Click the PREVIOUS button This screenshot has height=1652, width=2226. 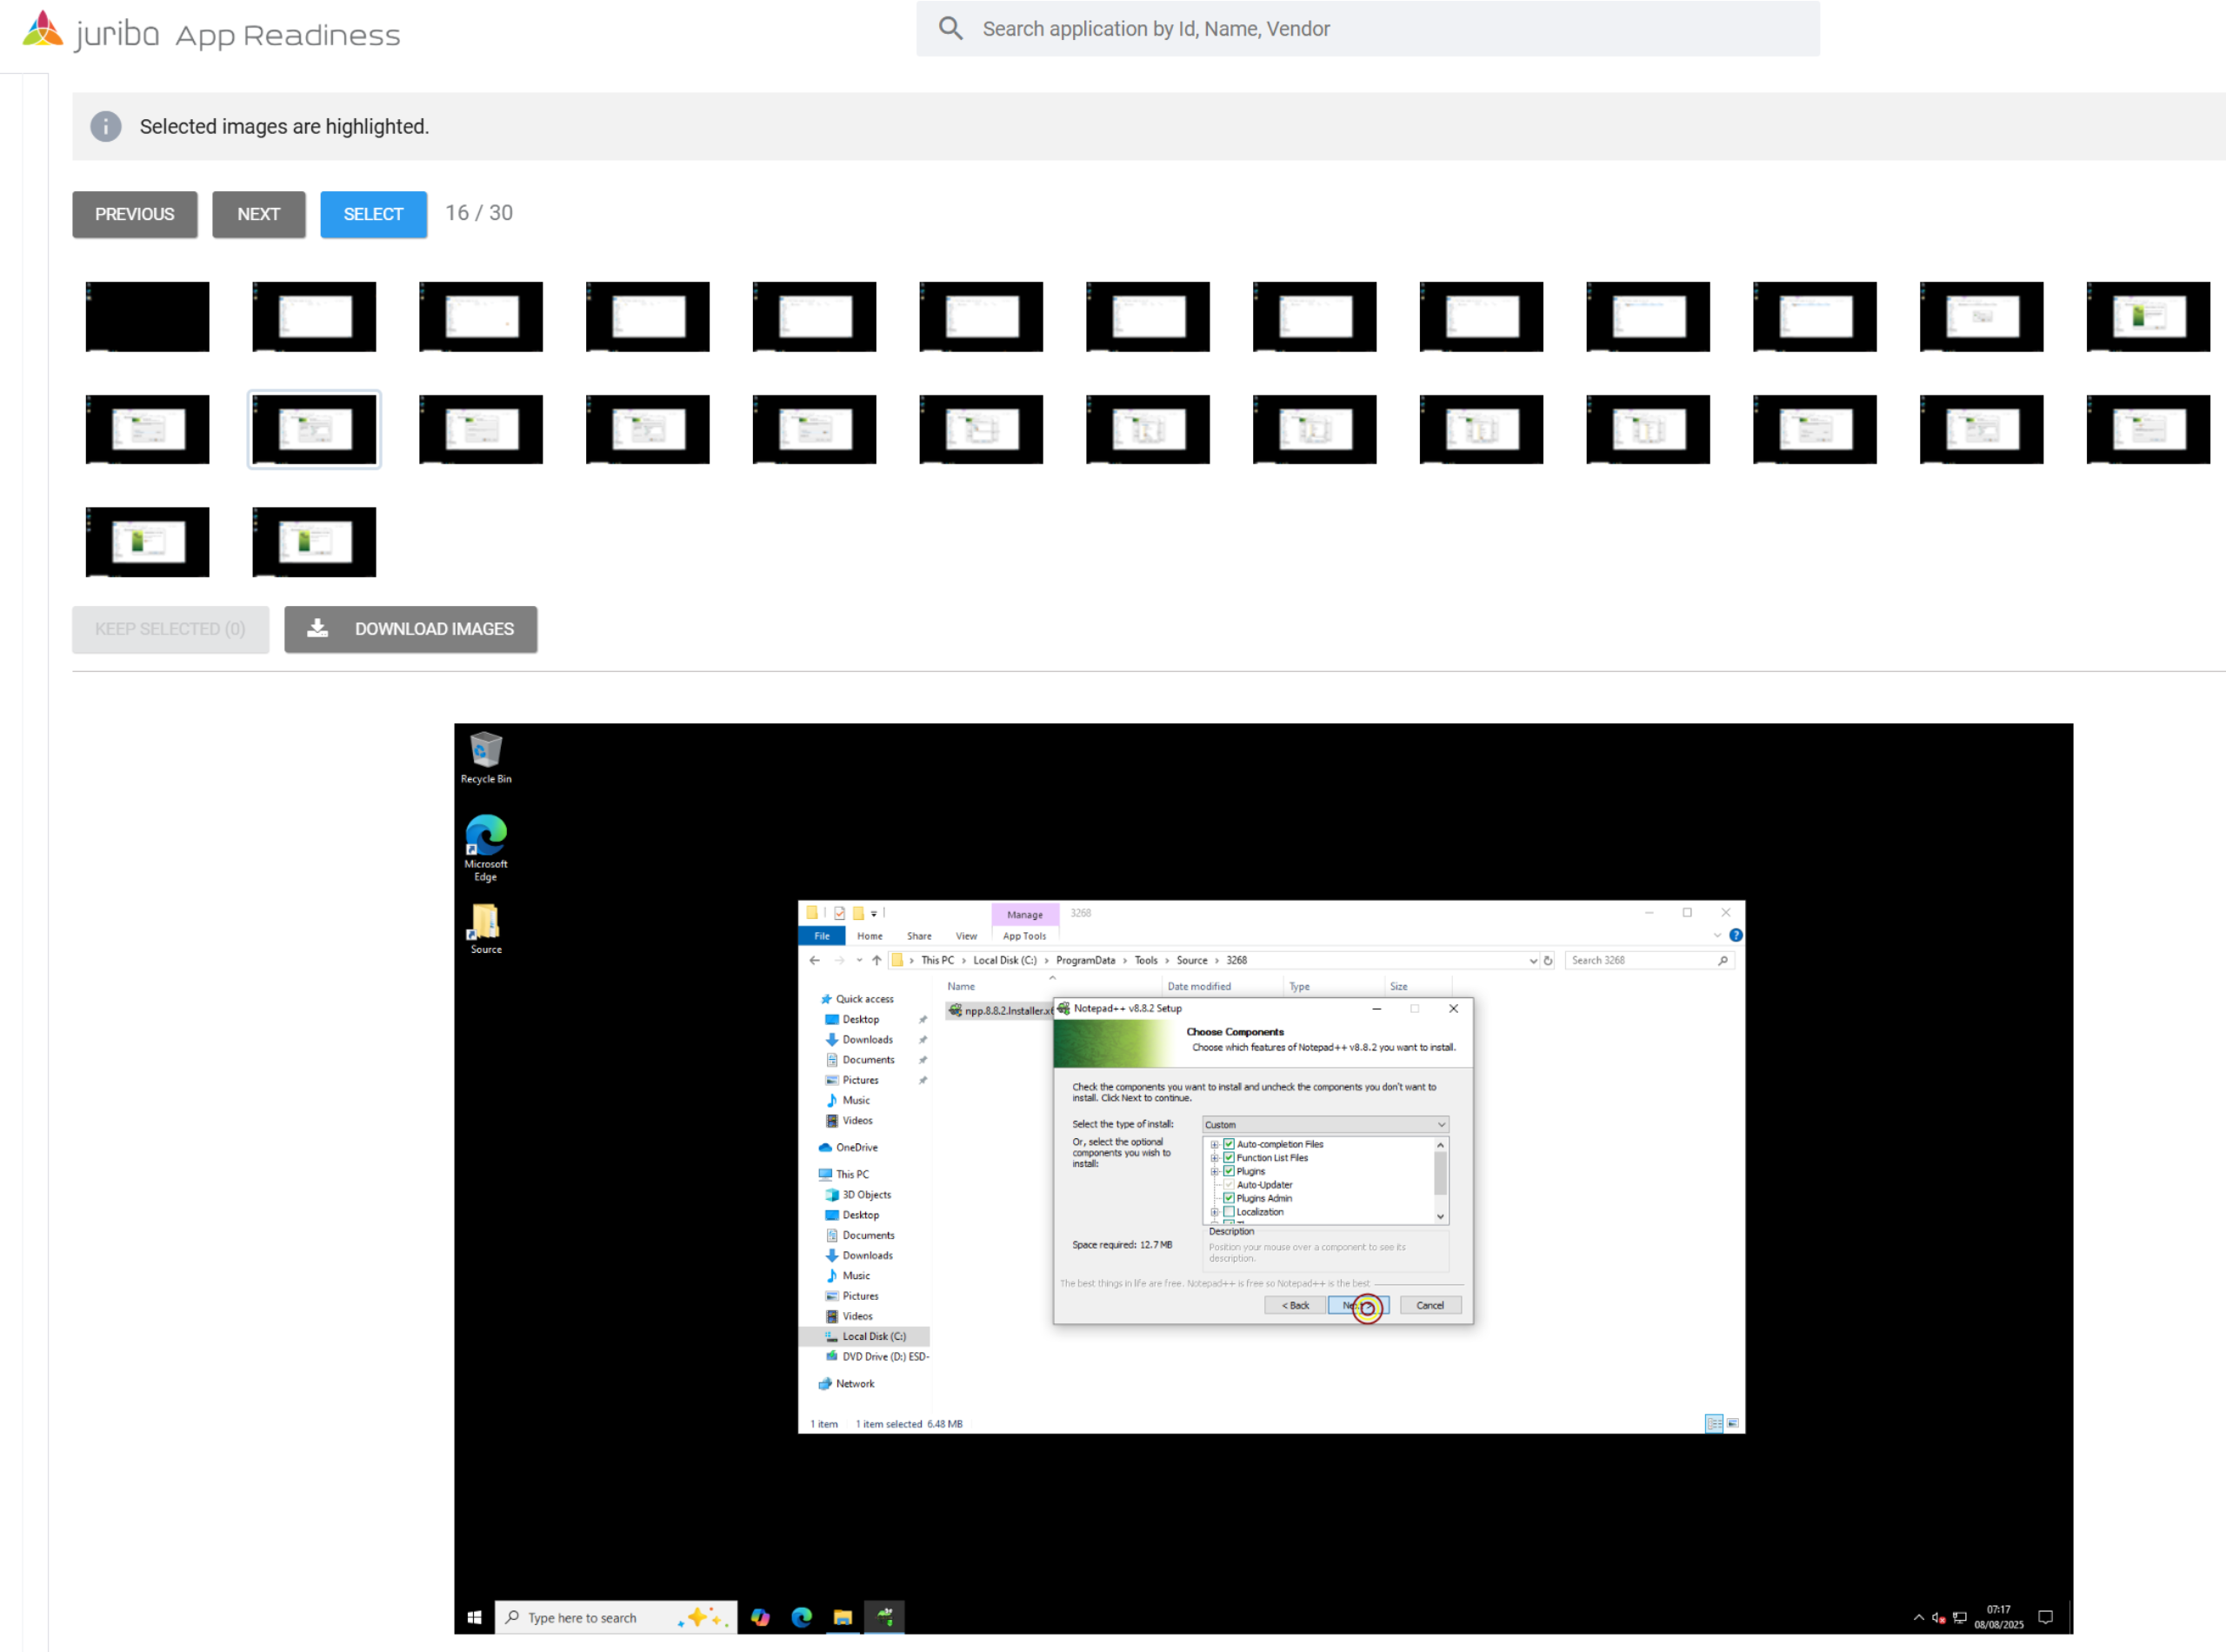click(134, 214)
